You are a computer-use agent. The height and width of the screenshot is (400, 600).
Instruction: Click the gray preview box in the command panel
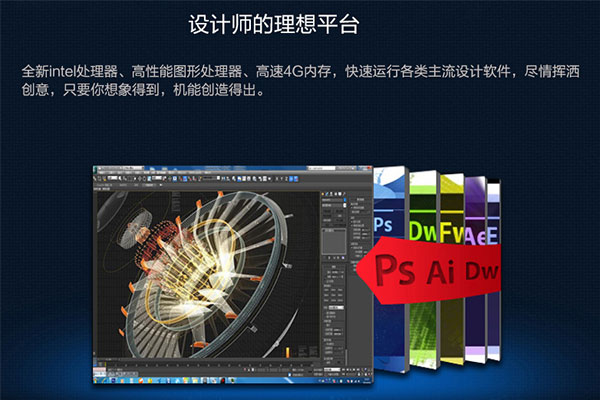(x=334, y=241)
